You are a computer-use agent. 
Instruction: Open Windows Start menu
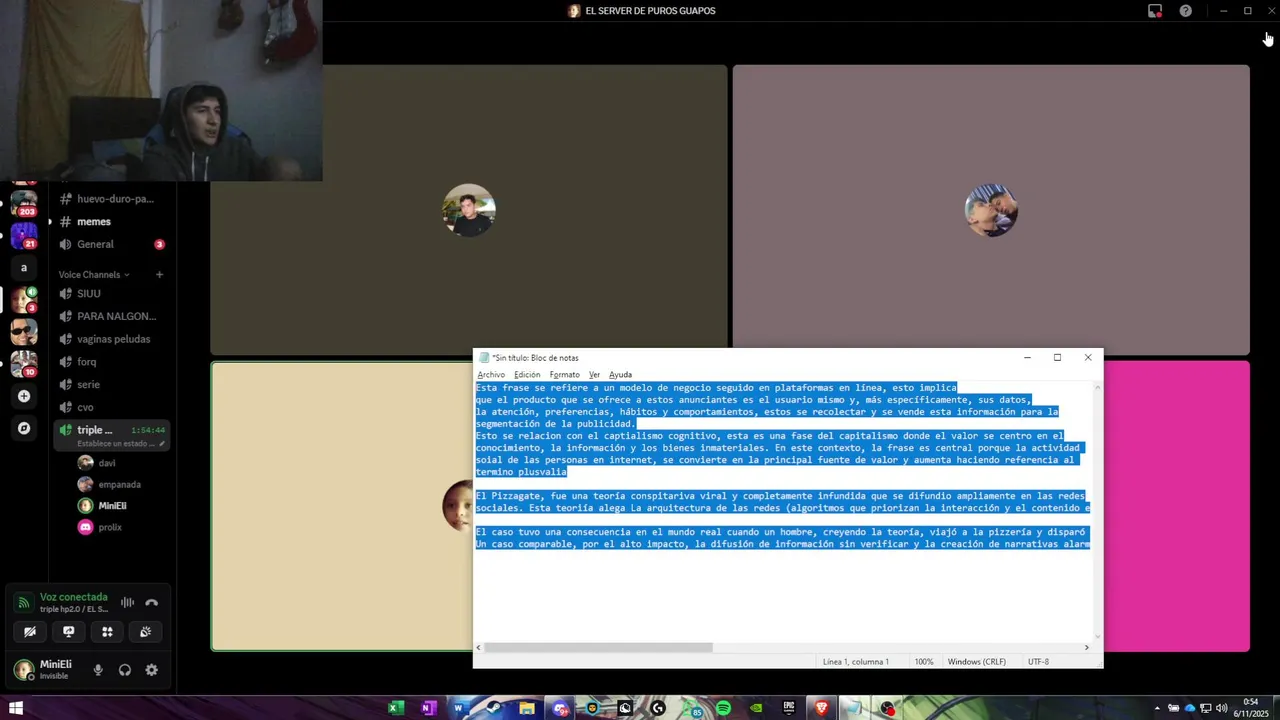[x=16, y=708]
